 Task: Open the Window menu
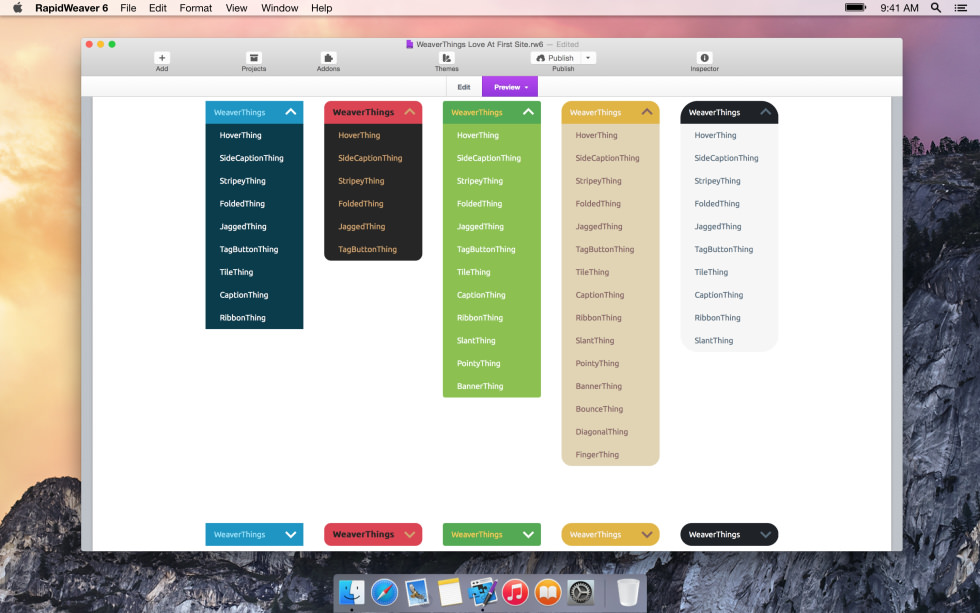coord(279,8)
